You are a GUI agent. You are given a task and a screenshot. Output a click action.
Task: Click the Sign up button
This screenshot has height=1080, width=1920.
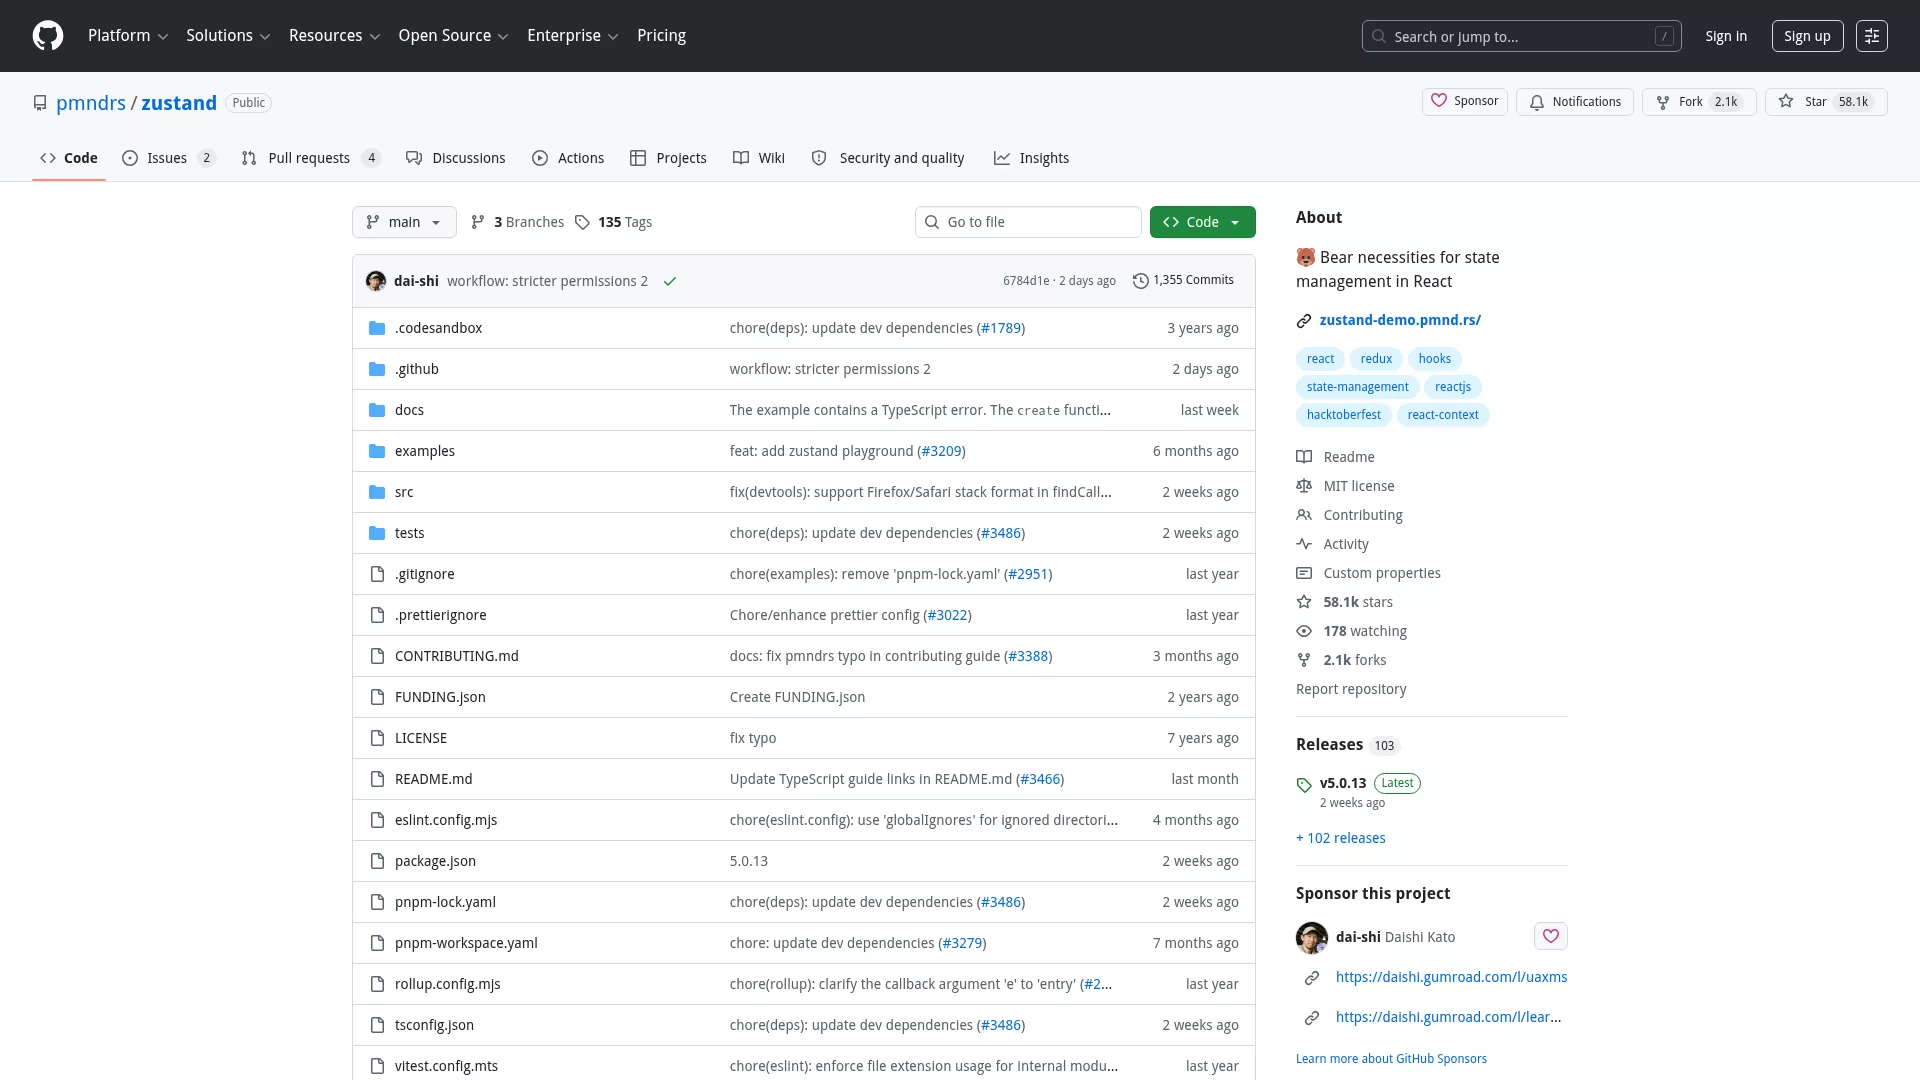pos(1807,36)
